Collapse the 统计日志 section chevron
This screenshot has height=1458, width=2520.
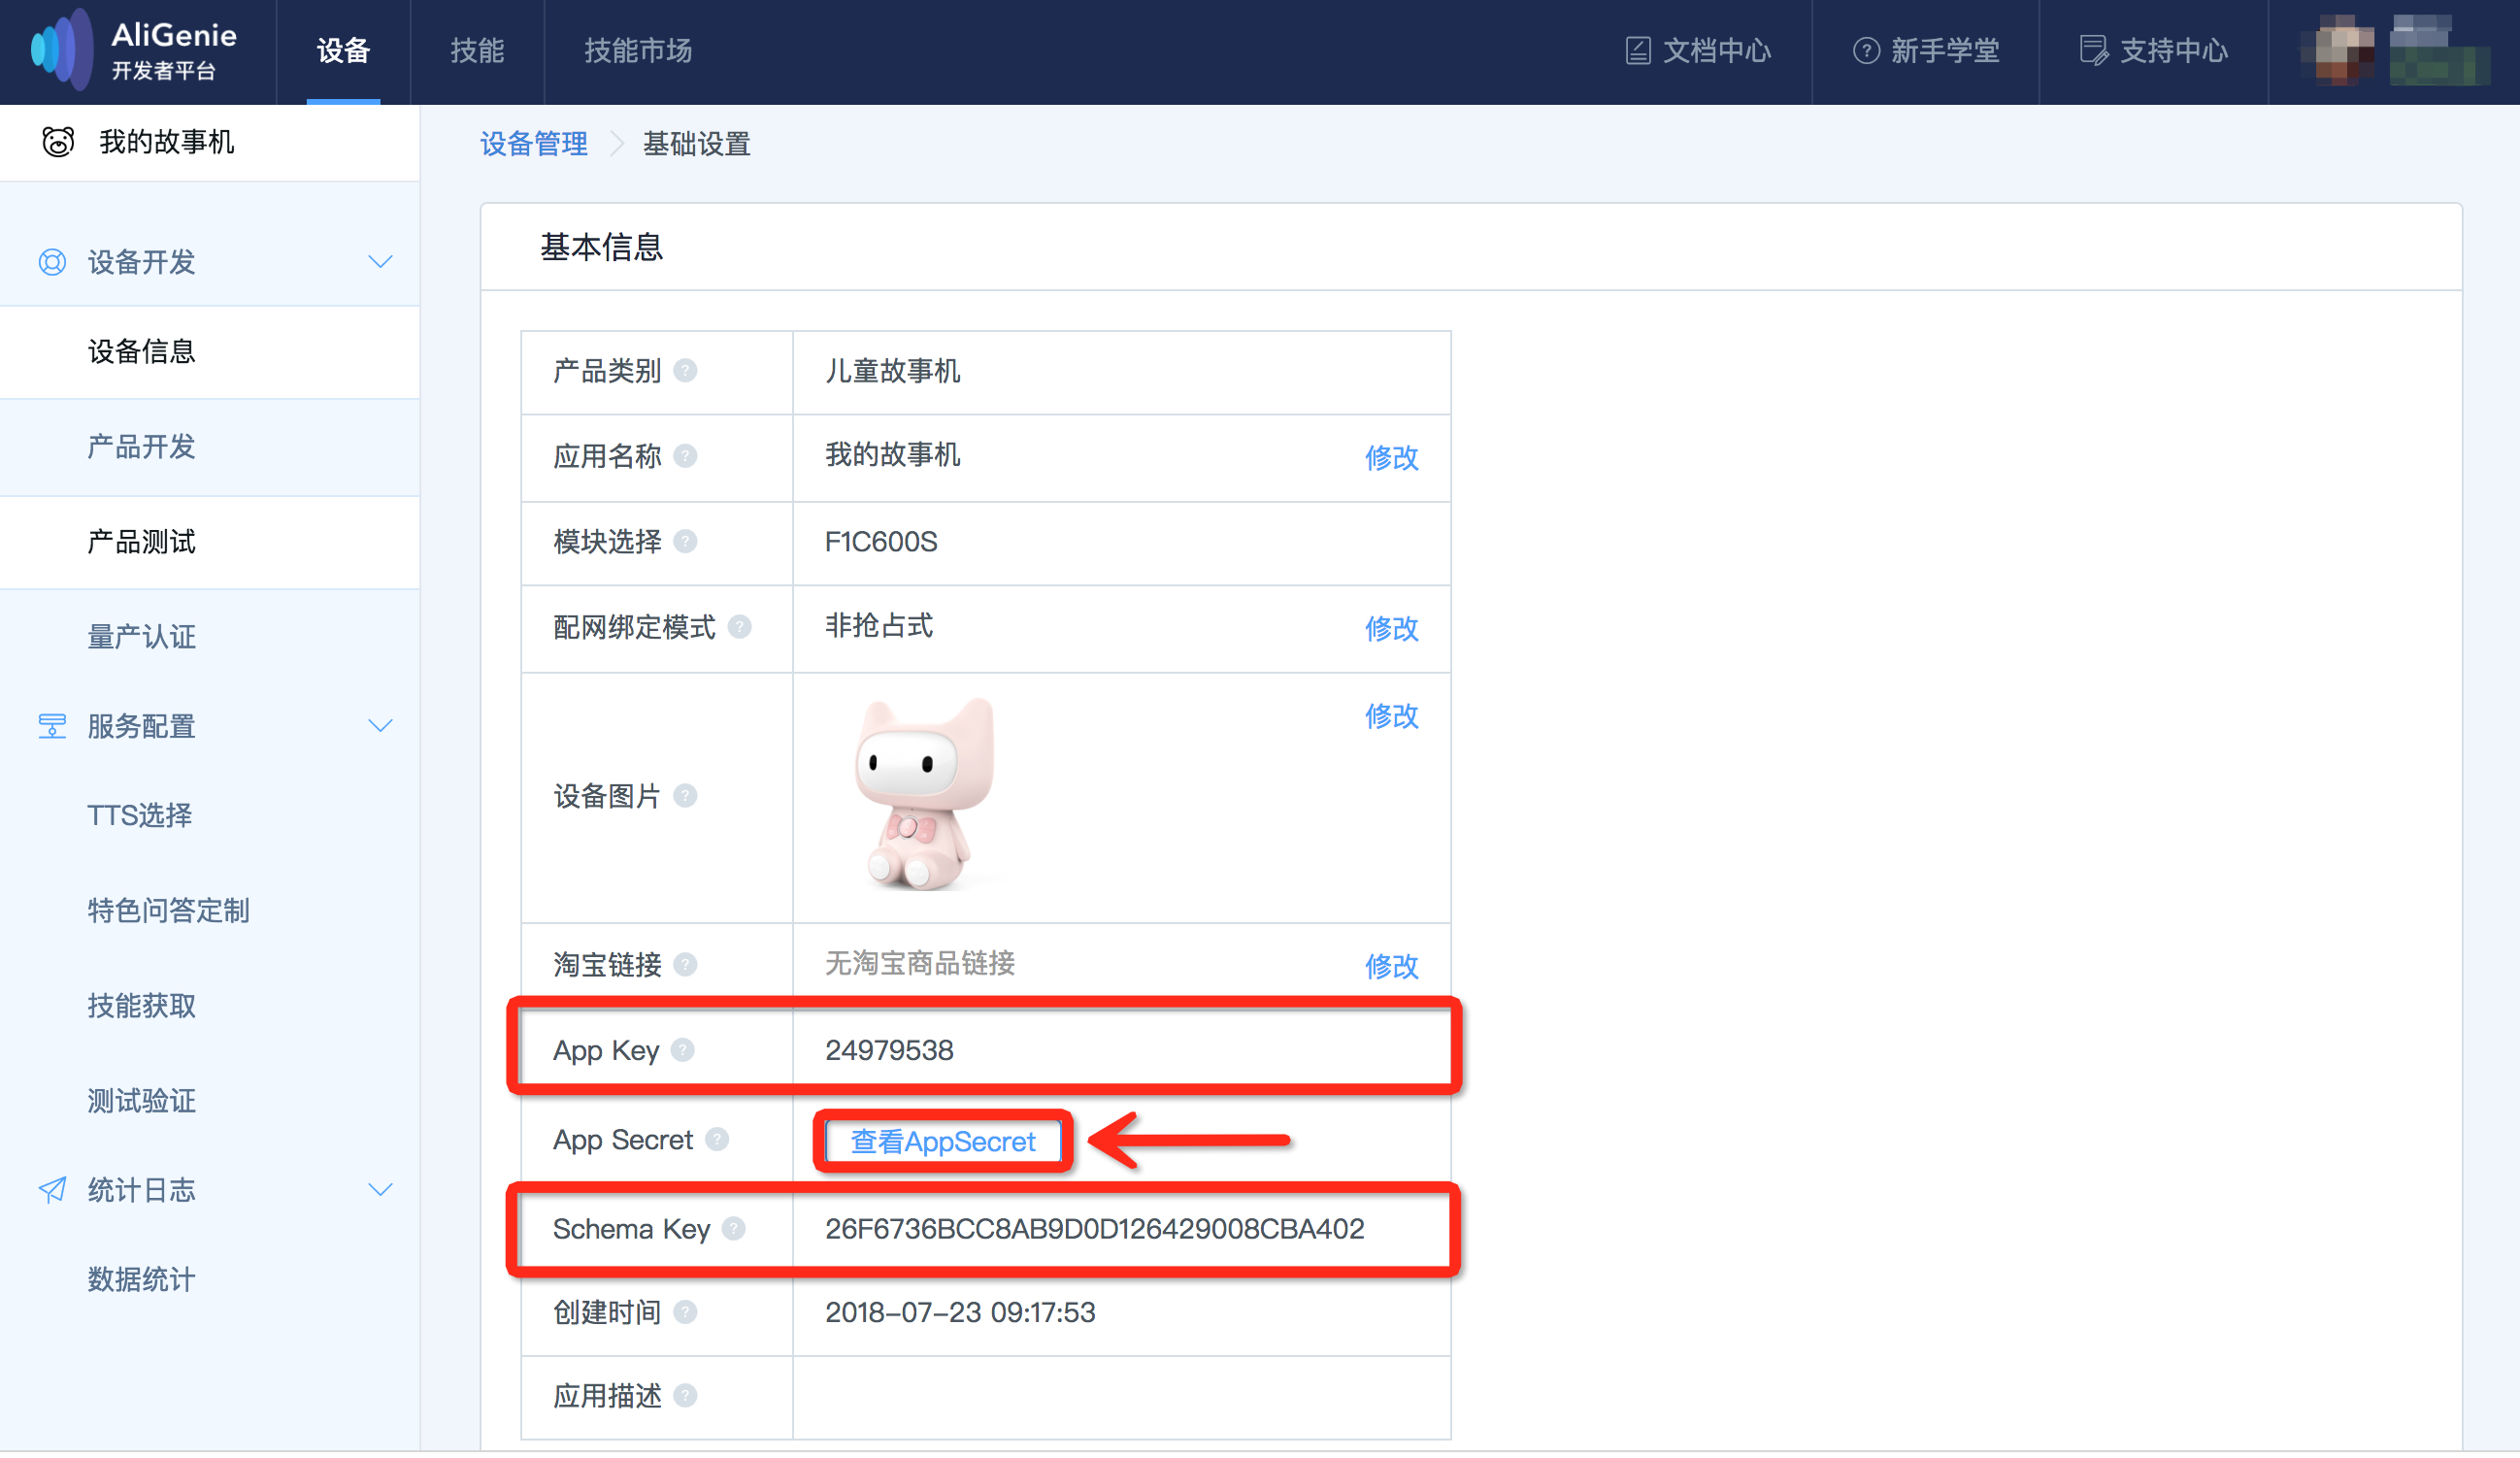pyautogui.click(x=380, y=1190)
